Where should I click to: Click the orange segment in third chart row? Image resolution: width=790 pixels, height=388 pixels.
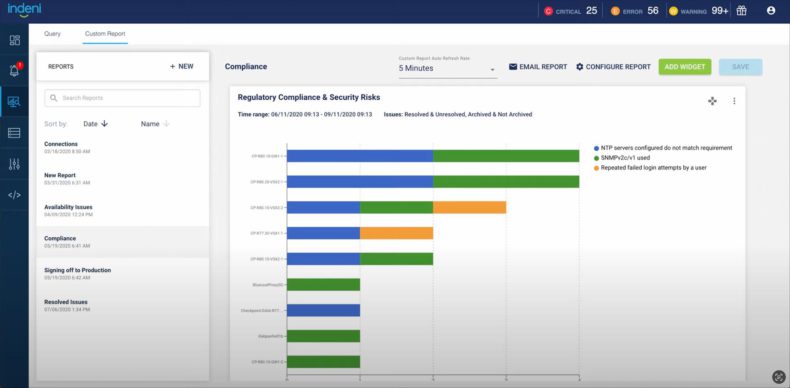tap(470, 207)
